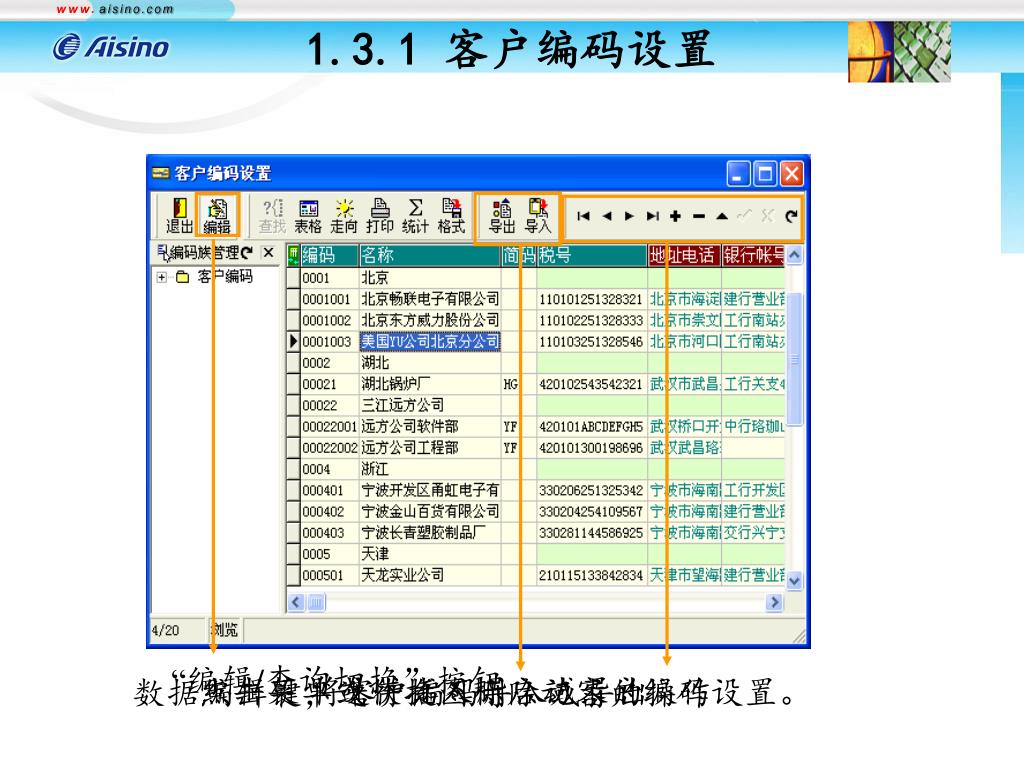Image resolution: width=1024 pixels, height=768 pixels.
Task: Click the 浏览 status bar indicator
Action: [x=225, y=630]
